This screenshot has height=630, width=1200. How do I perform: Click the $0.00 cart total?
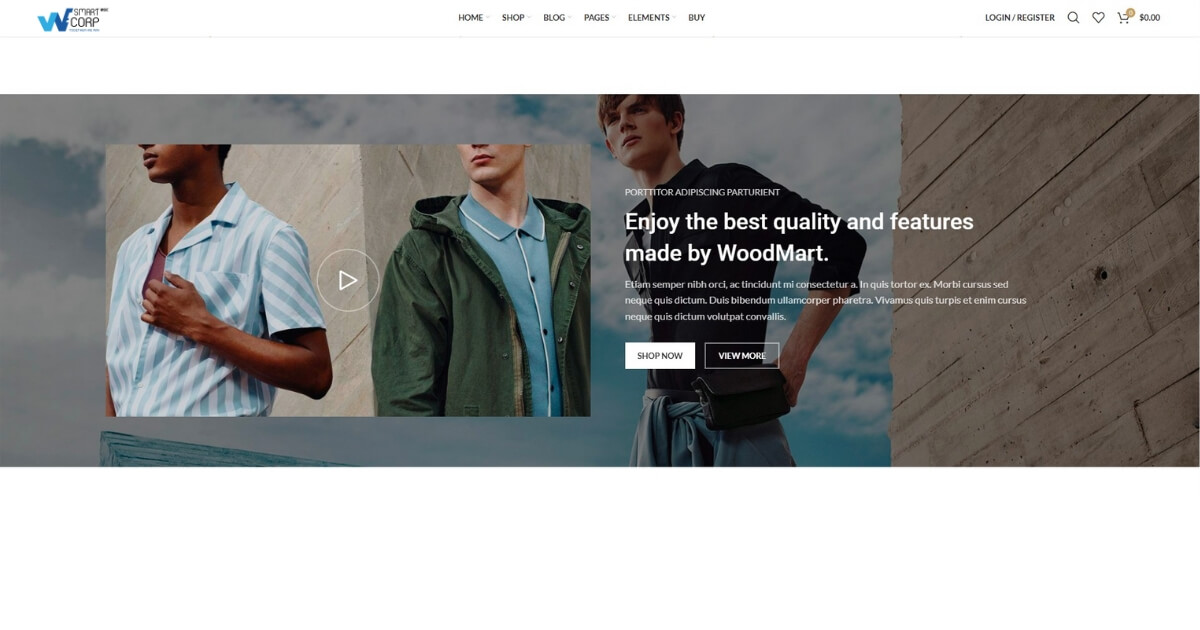click(1150, 18)
